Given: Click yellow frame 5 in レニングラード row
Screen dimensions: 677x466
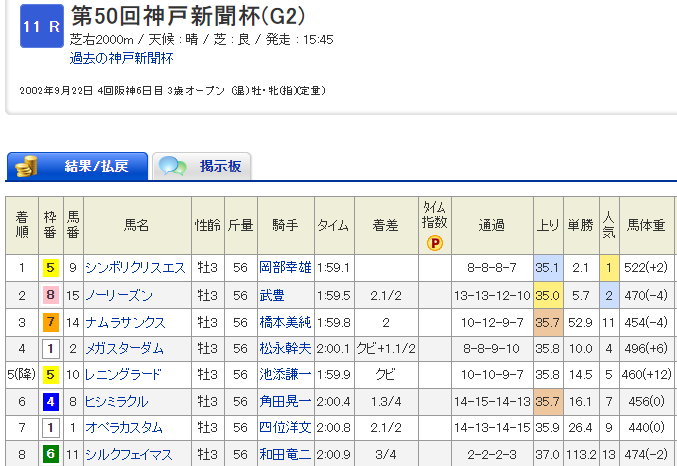Looking at the screenshot, I should [x=51, y=374].
